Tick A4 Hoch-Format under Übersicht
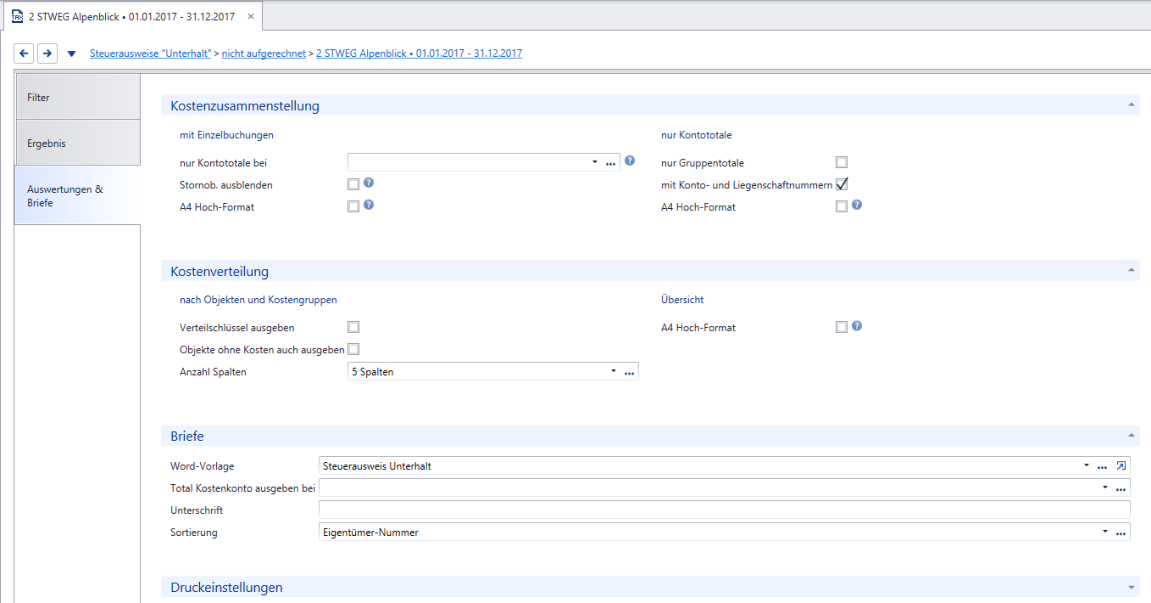Viewport: 1151px width, 603px height. (841, 328)
